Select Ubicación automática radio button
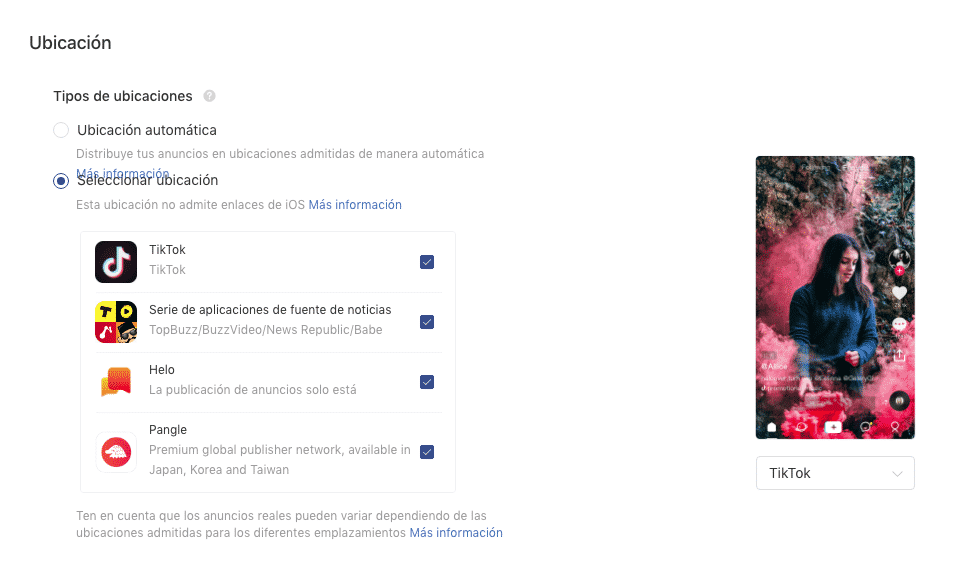 61,130
